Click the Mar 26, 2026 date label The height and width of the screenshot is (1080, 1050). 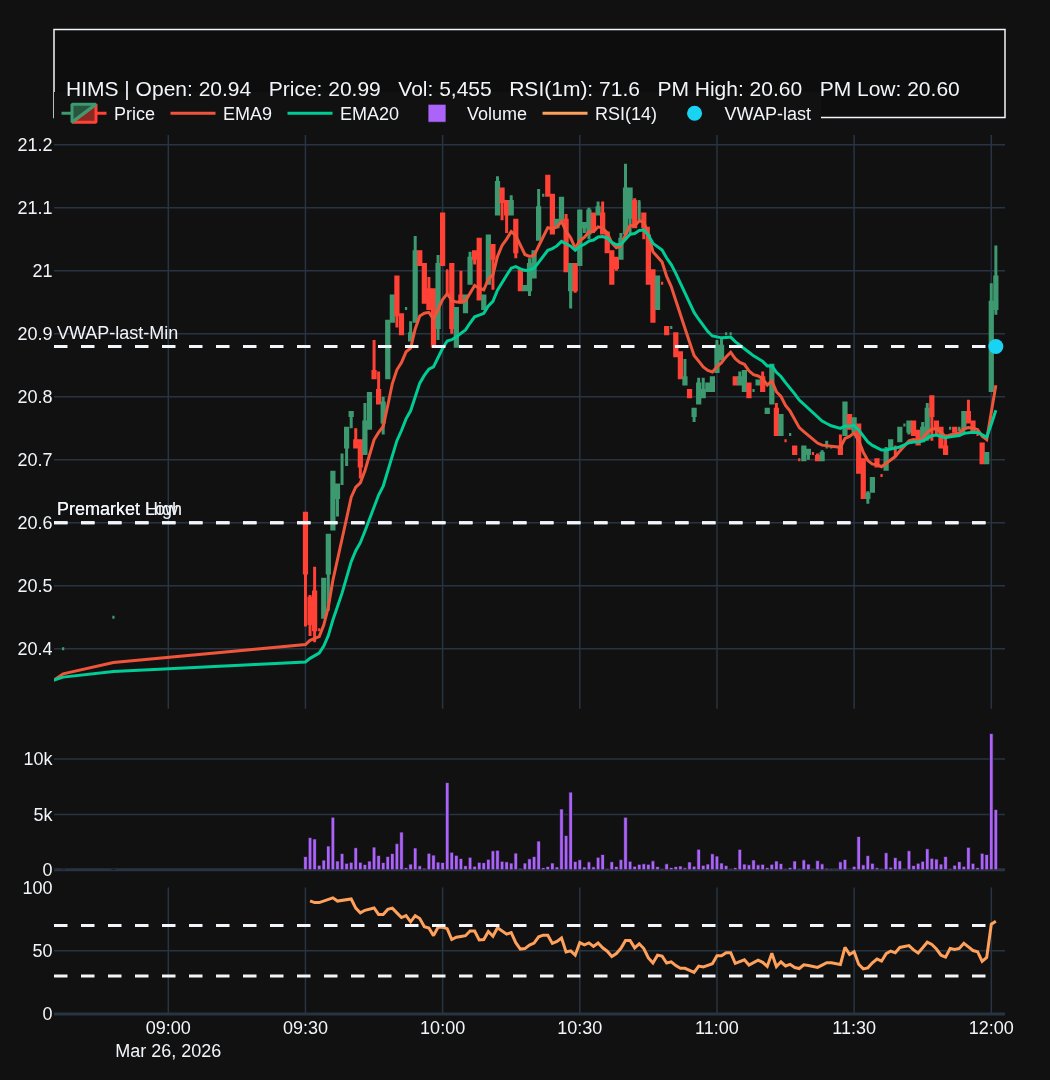[168, 1051]
